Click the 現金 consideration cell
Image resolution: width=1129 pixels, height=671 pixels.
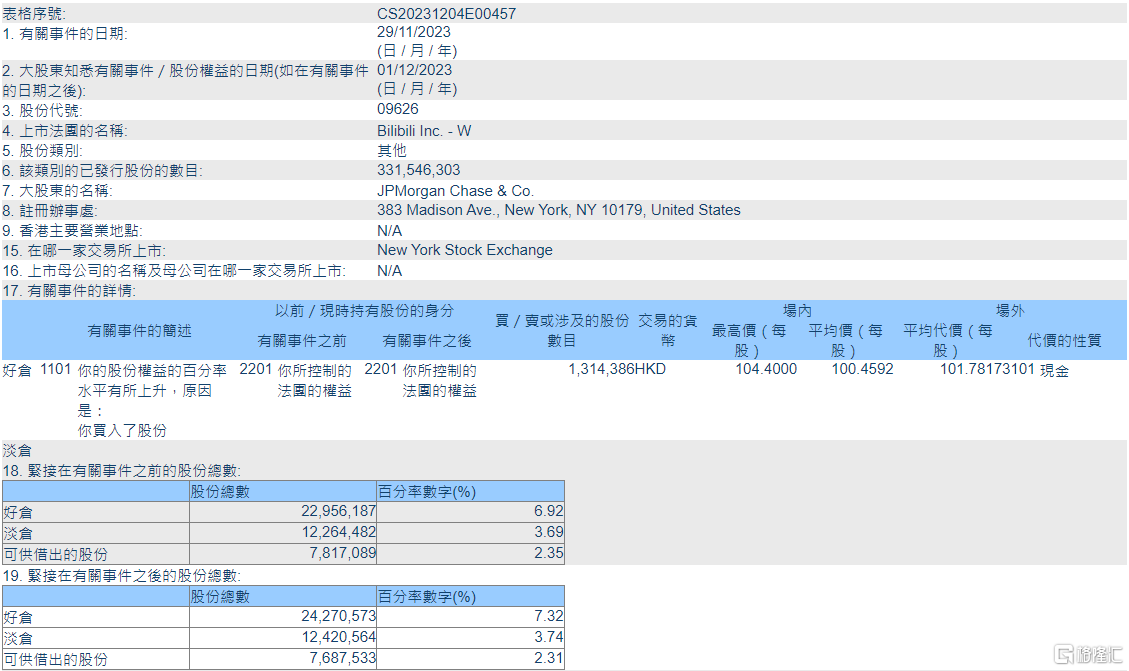tap(1054, 370)
